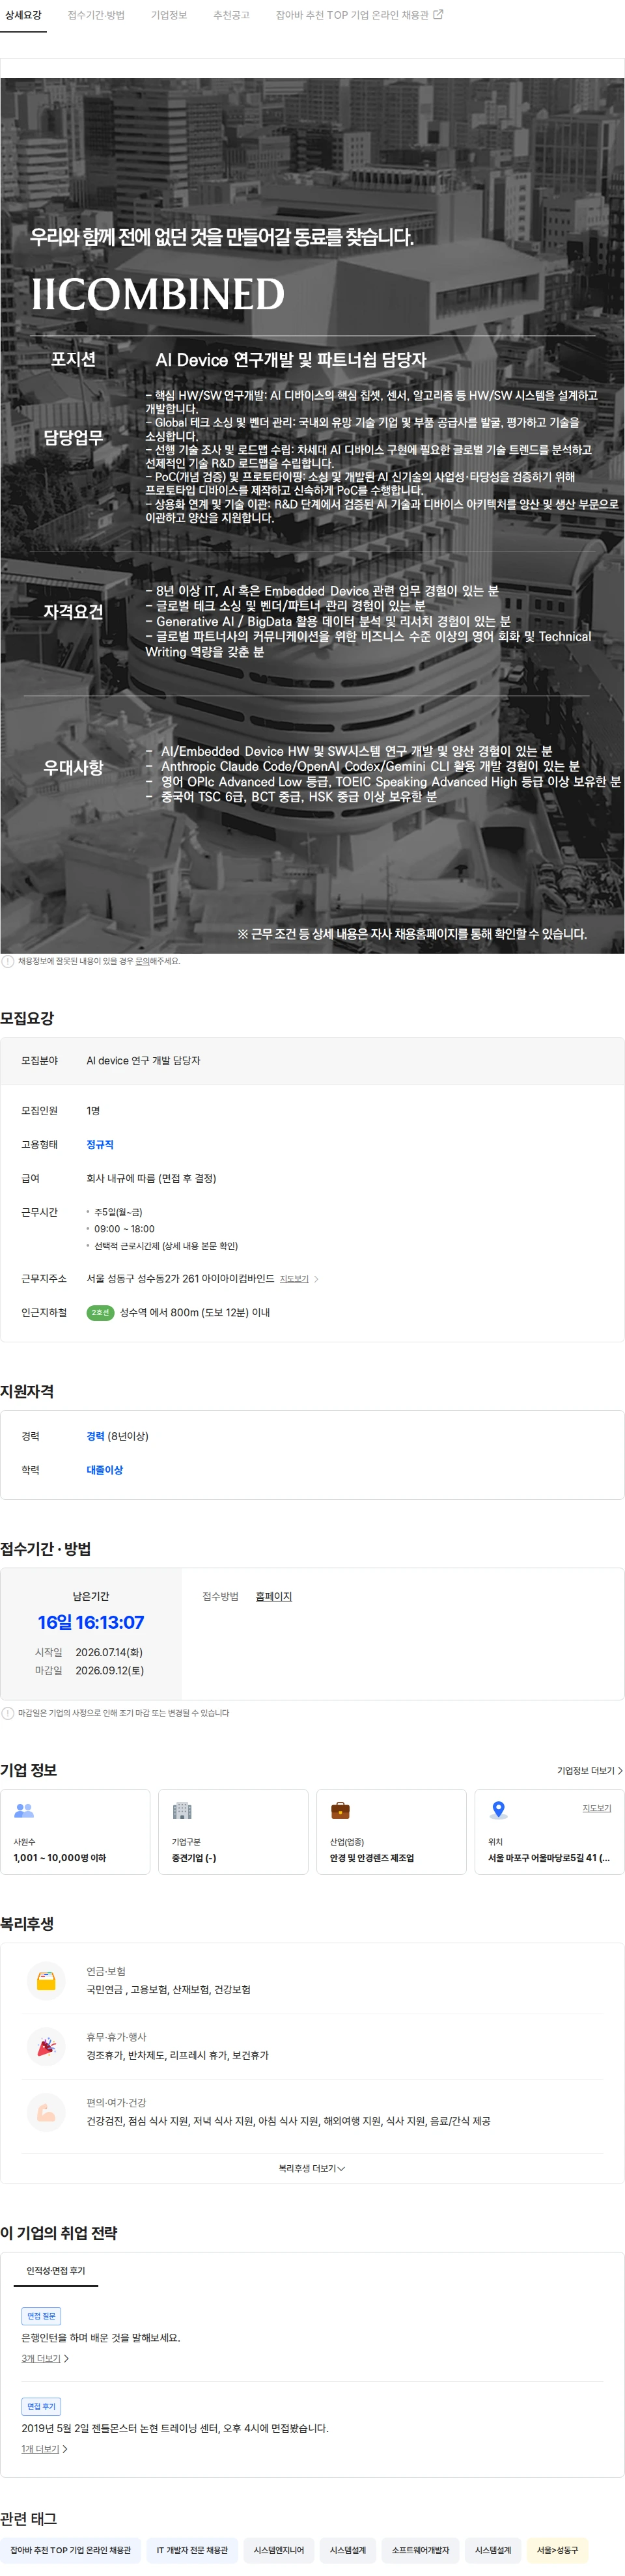This screenshot has height=2576, width=625.
Task: Open the 기업정보 tab
Action: pyautogui.click(x=169, y=15)
